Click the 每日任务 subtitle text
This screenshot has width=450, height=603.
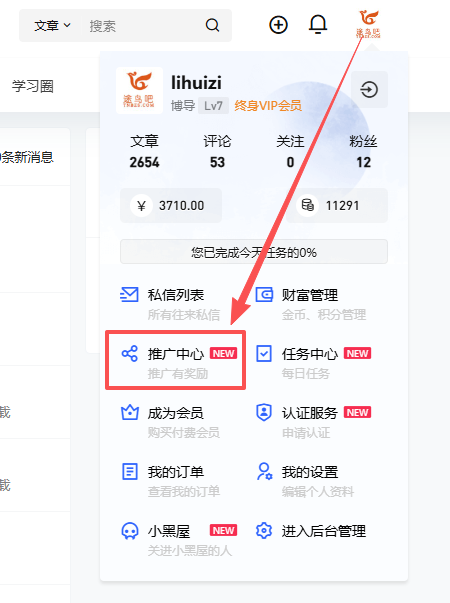[x=306, y=373]
